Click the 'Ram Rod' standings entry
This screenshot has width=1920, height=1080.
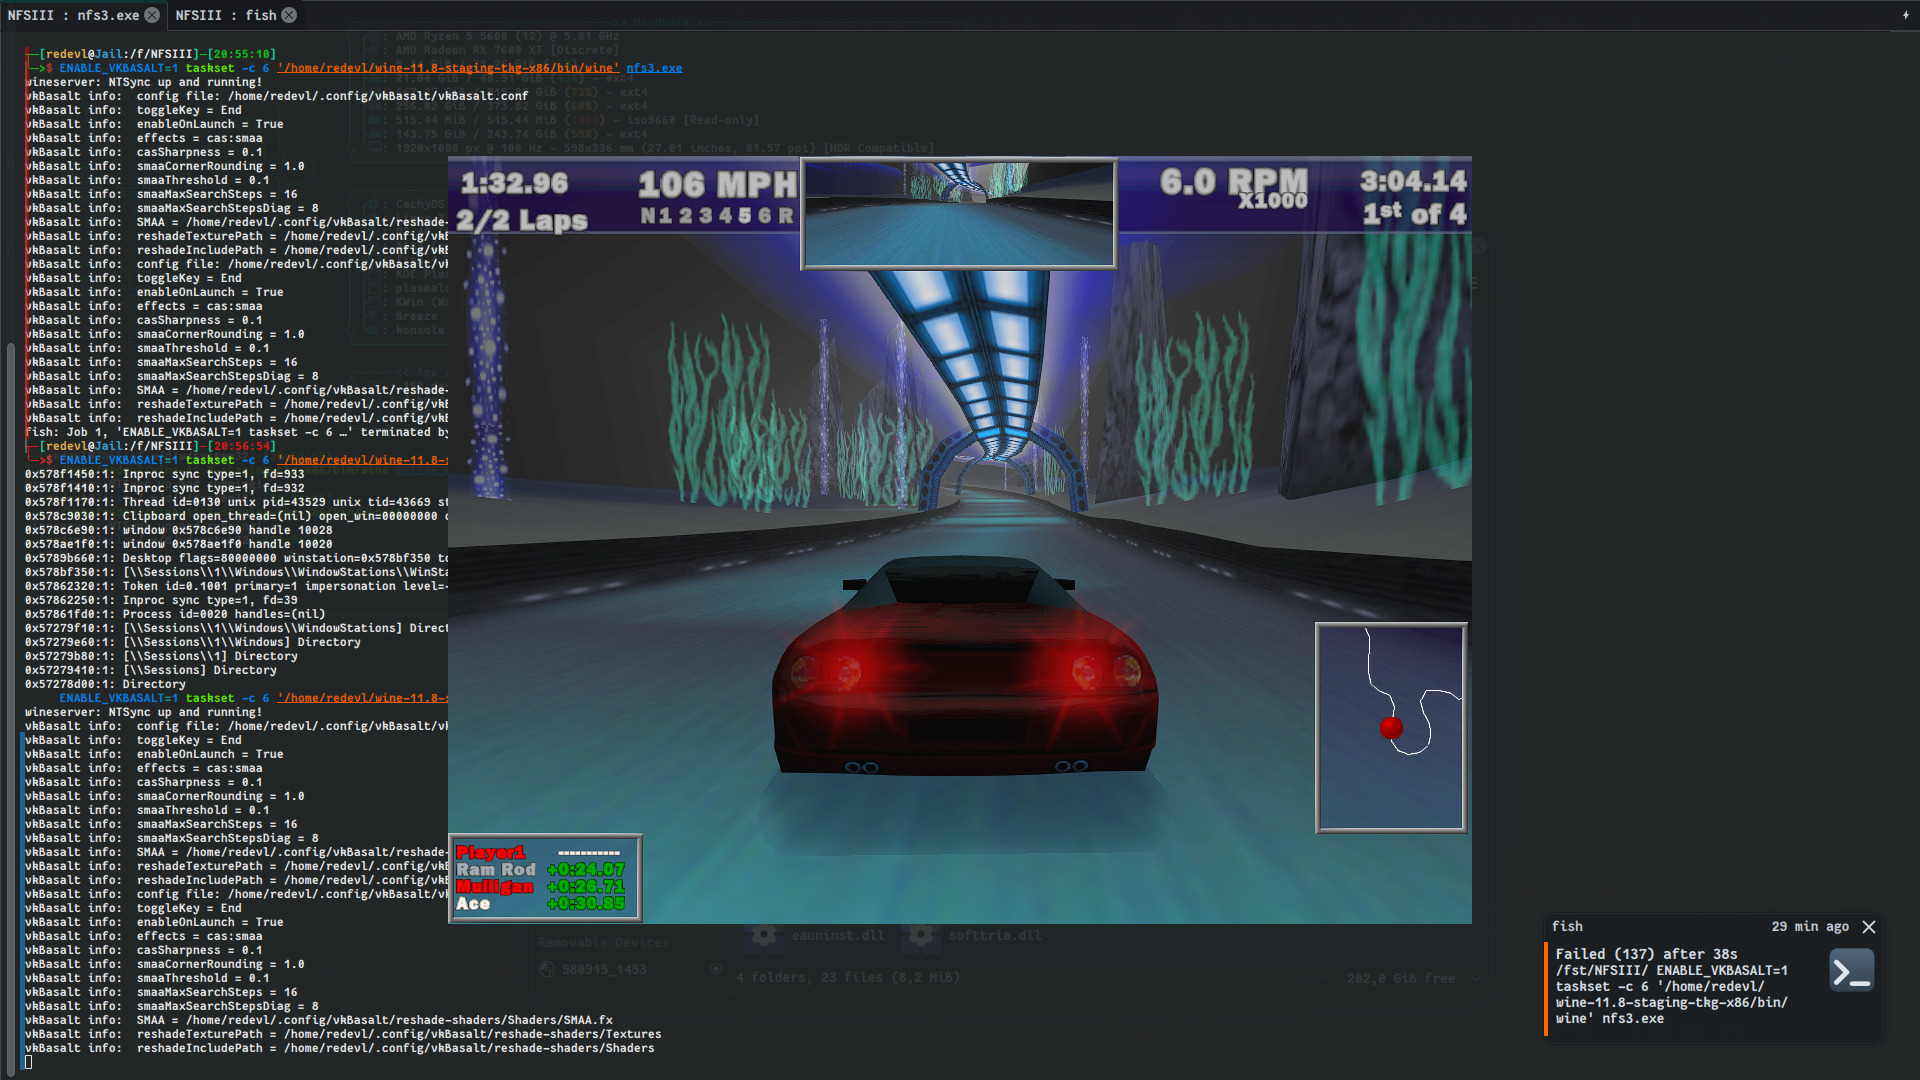coord(495,870)
